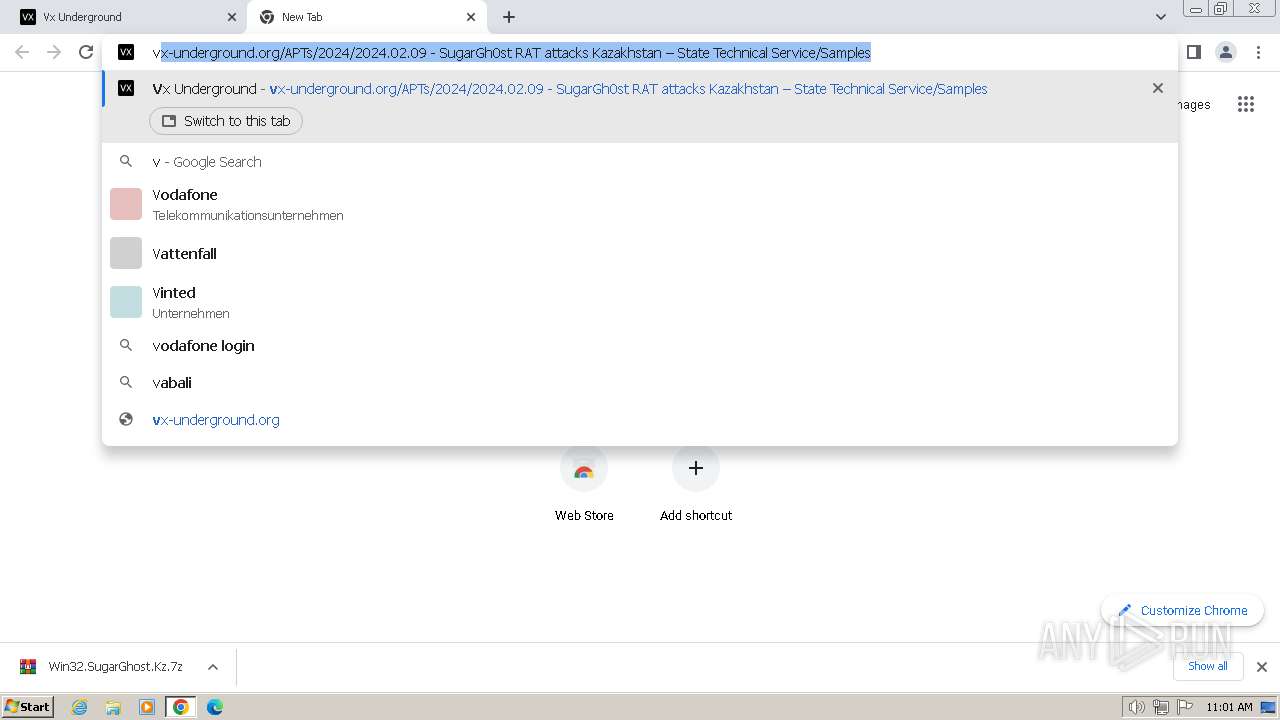1280x720 pixels.
Task: Choose the Vattenfall suggestion
Action: (x=640, y=254)
